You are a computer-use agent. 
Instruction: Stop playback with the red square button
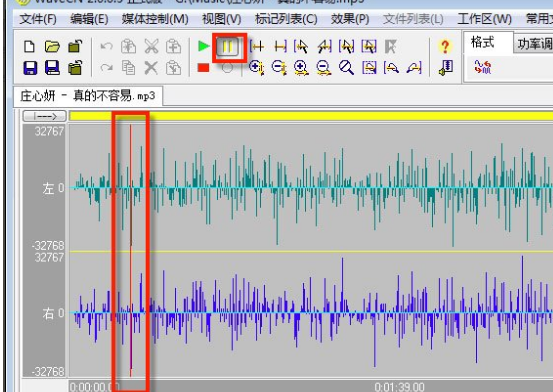pyautogui.click(x=203, y=68)
